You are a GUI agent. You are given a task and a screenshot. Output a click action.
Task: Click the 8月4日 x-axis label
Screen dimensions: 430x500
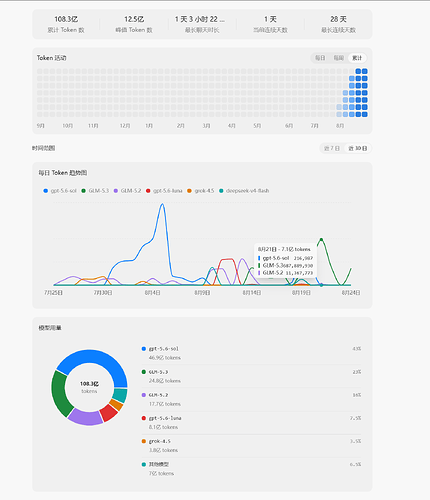pos(152,293)
